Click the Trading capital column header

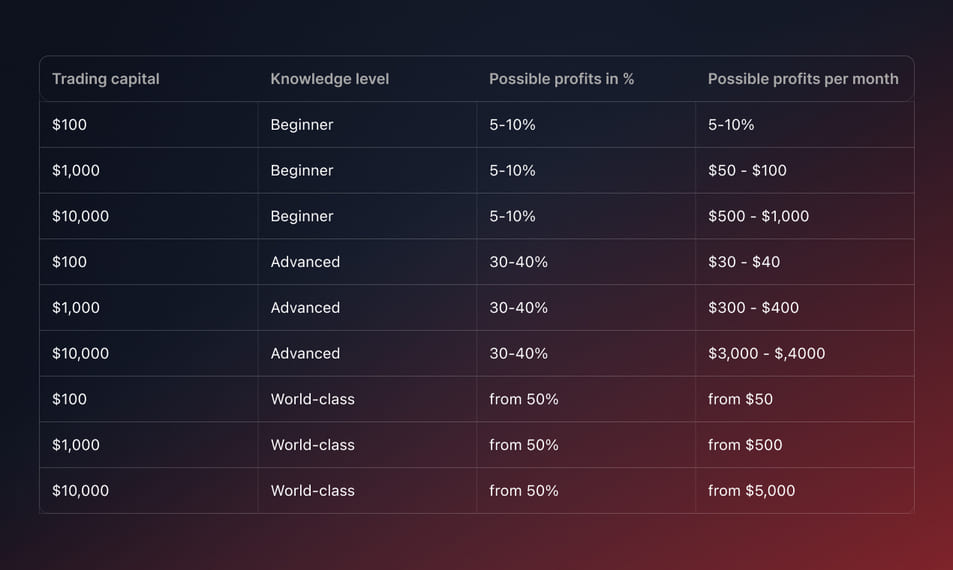coord(106,79)
